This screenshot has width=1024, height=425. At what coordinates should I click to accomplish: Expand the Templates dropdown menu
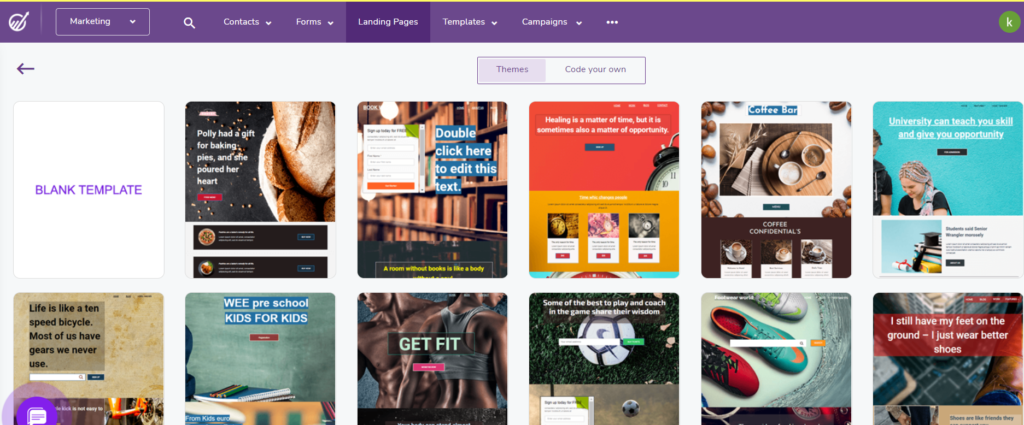point(470,22)
